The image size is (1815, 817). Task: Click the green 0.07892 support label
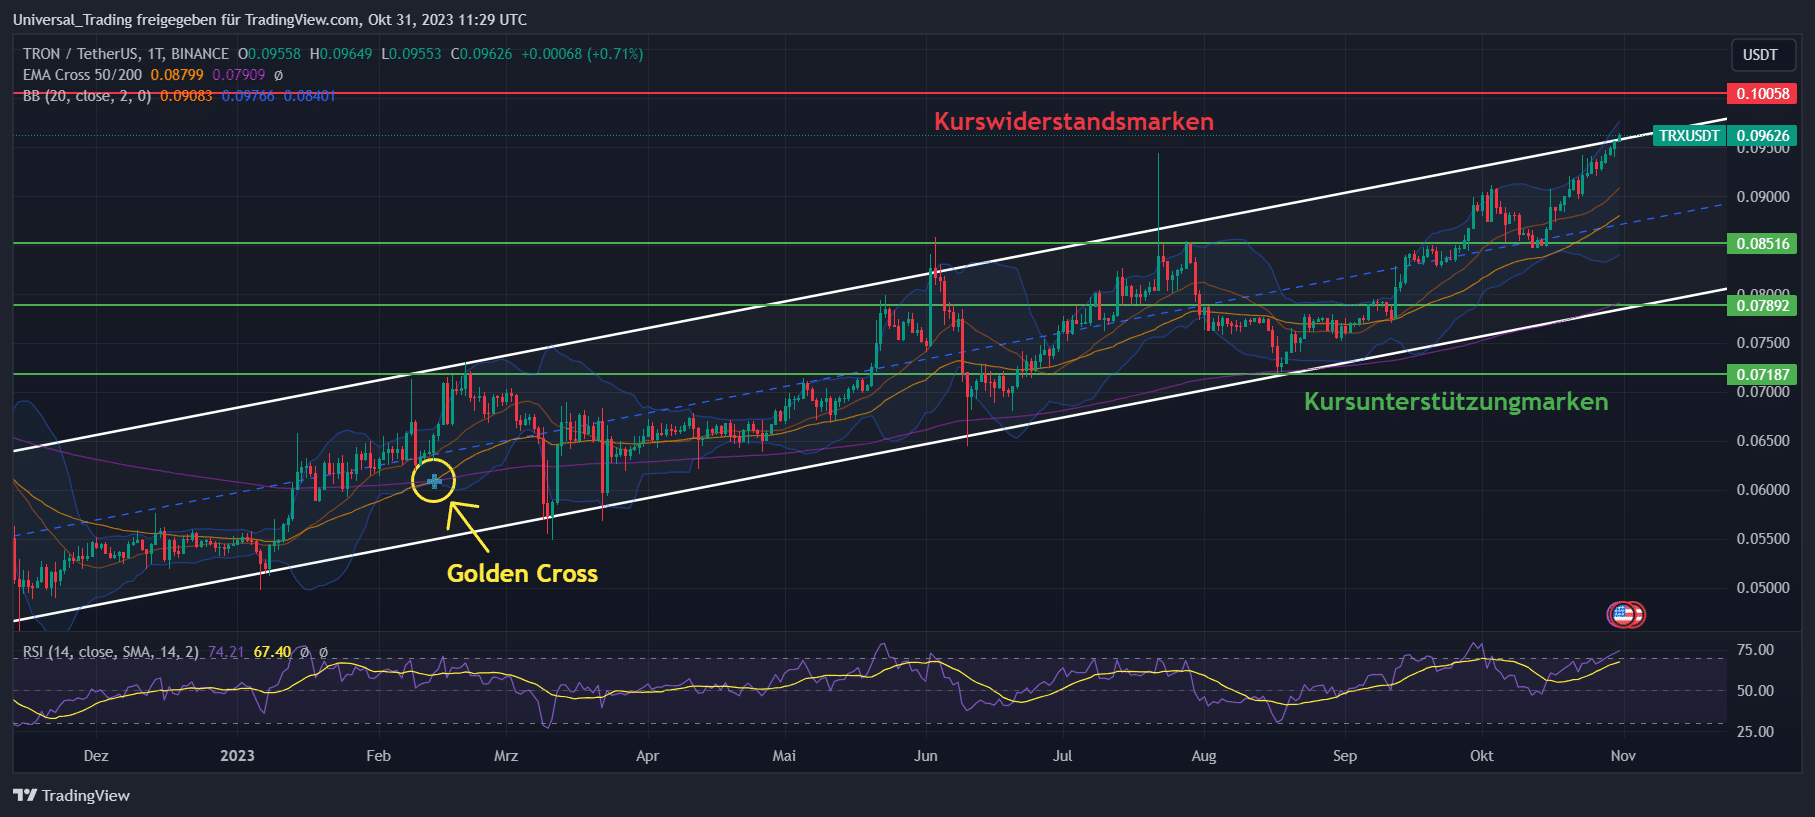point(1762,305)
